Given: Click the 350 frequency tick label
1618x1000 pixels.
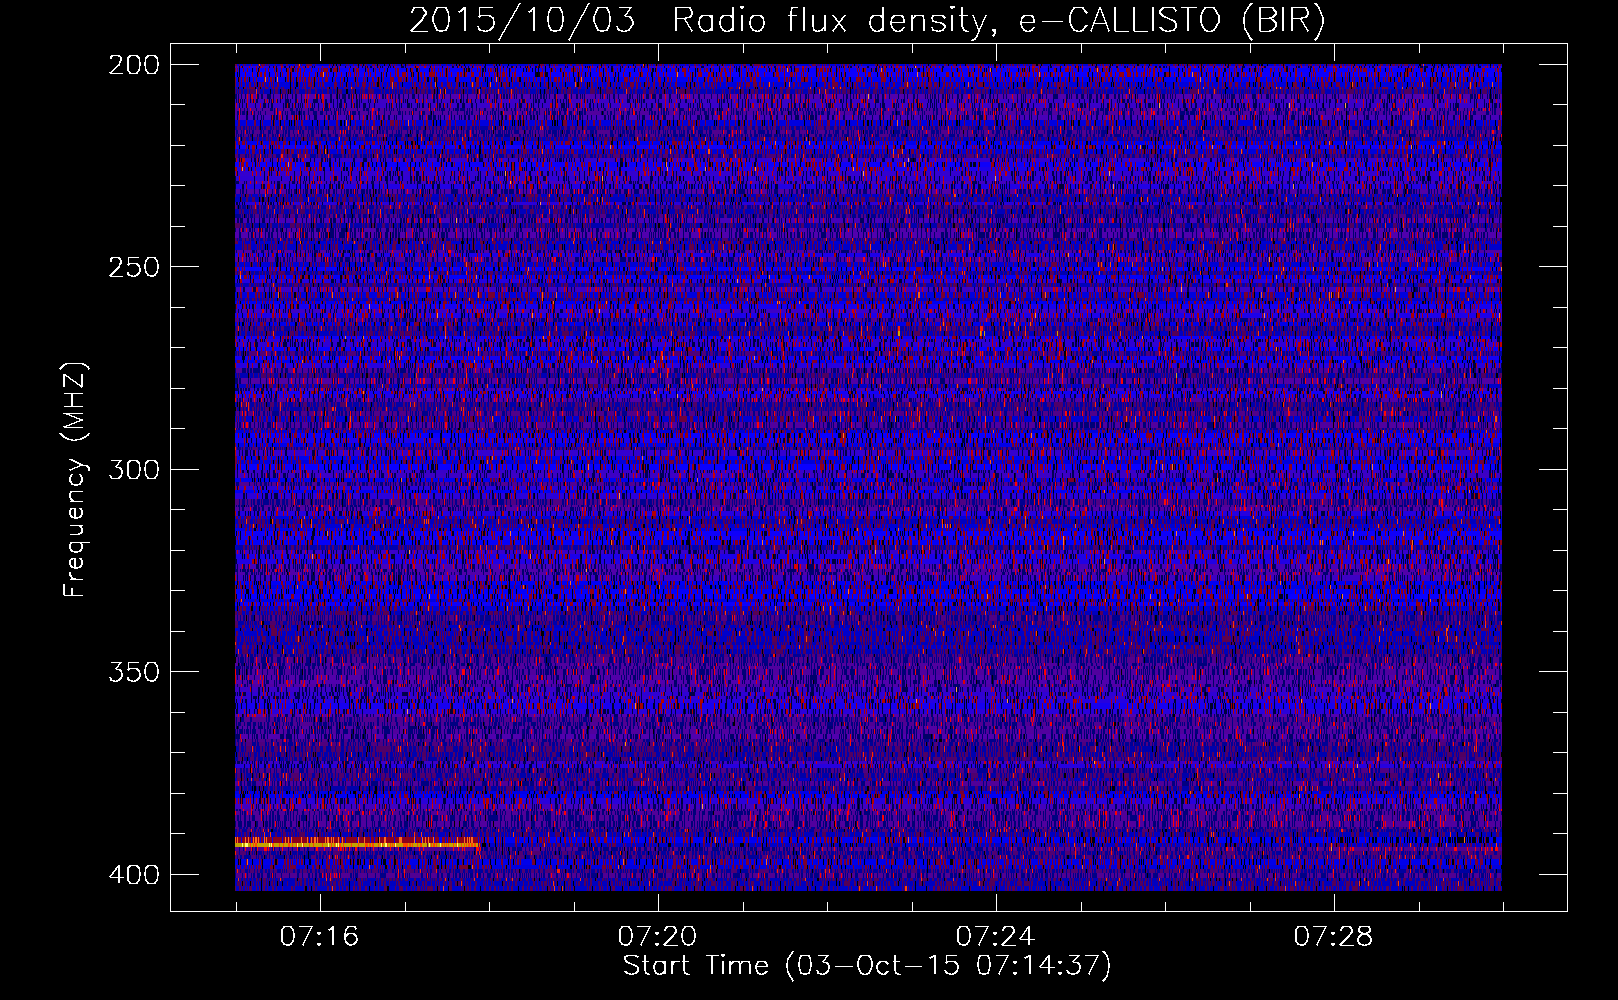Looking at the screenshot, I should point(133,671).
